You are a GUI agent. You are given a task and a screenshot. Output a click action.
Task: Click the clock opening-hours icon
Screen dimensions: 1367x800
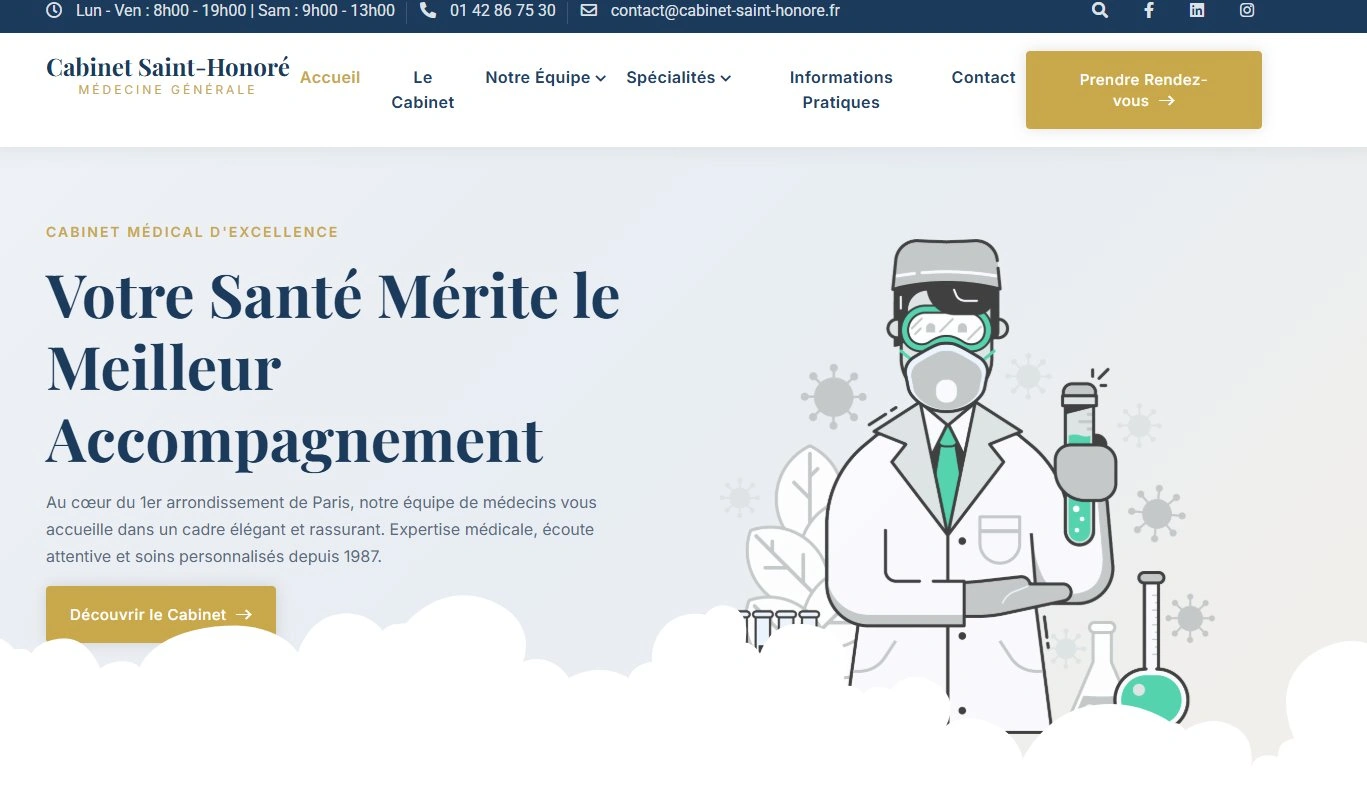(x=54, y=11)
